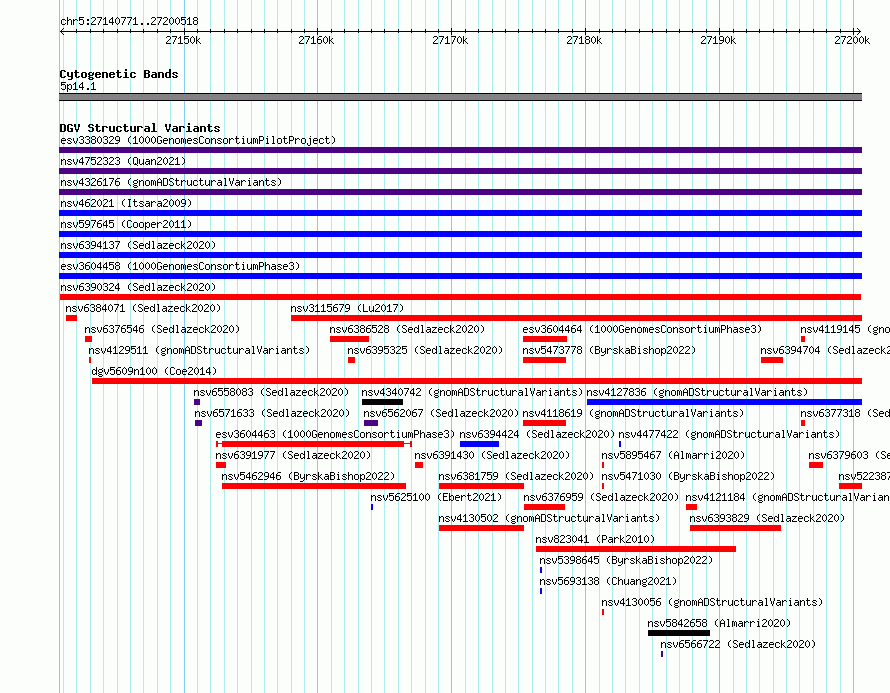Select the red nsv6376959 variant bar
The height and width of the screenshot is (693, 890).
point(544,507)
